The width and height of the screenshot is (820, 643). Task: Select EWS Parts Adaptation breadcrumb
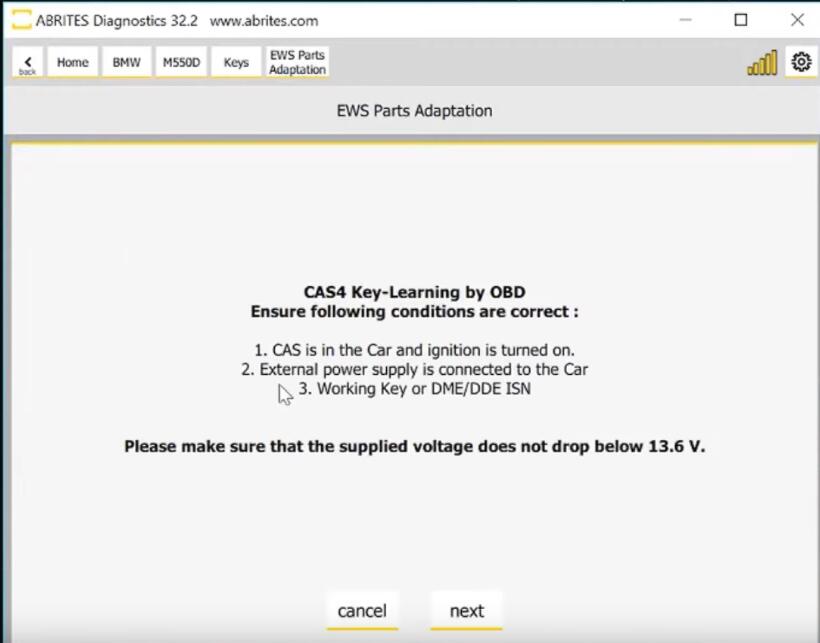pos(297,62)
